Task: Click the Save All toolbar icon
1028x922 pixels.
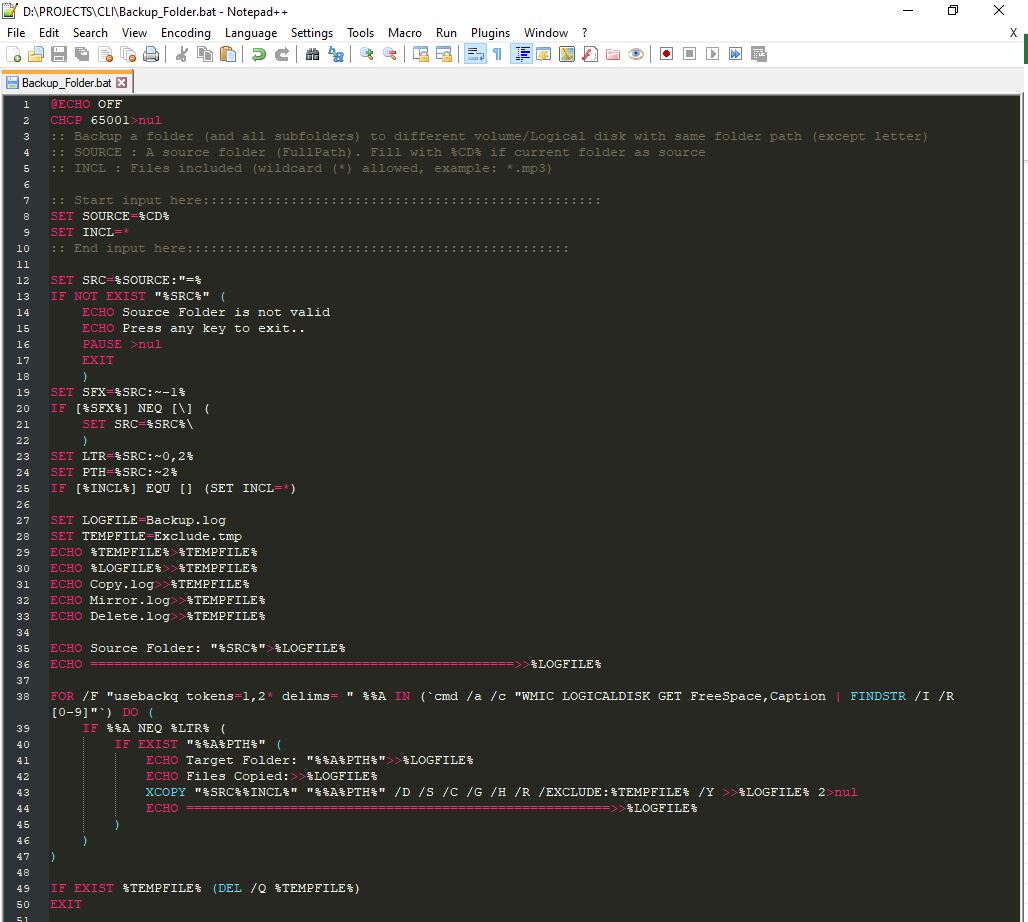Action: 82,54
